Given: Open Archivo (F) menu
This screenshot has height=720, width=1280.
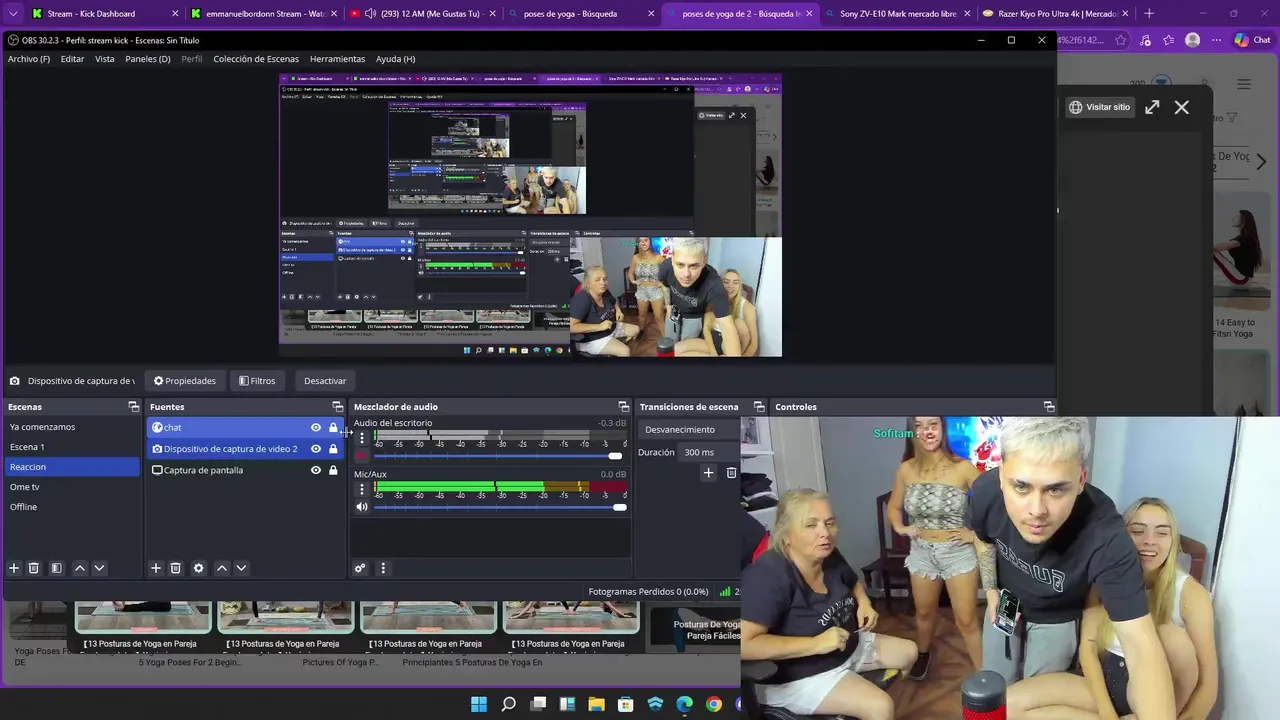Looking at the screenshot, I should pyautogui.click(x=29, y=59).
